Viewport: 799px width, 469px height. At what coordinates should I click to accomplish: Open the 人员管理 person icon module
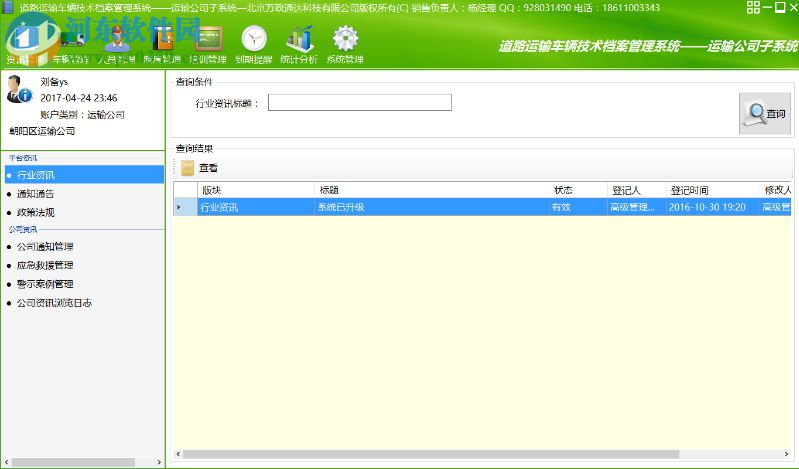tap(117, 45)
